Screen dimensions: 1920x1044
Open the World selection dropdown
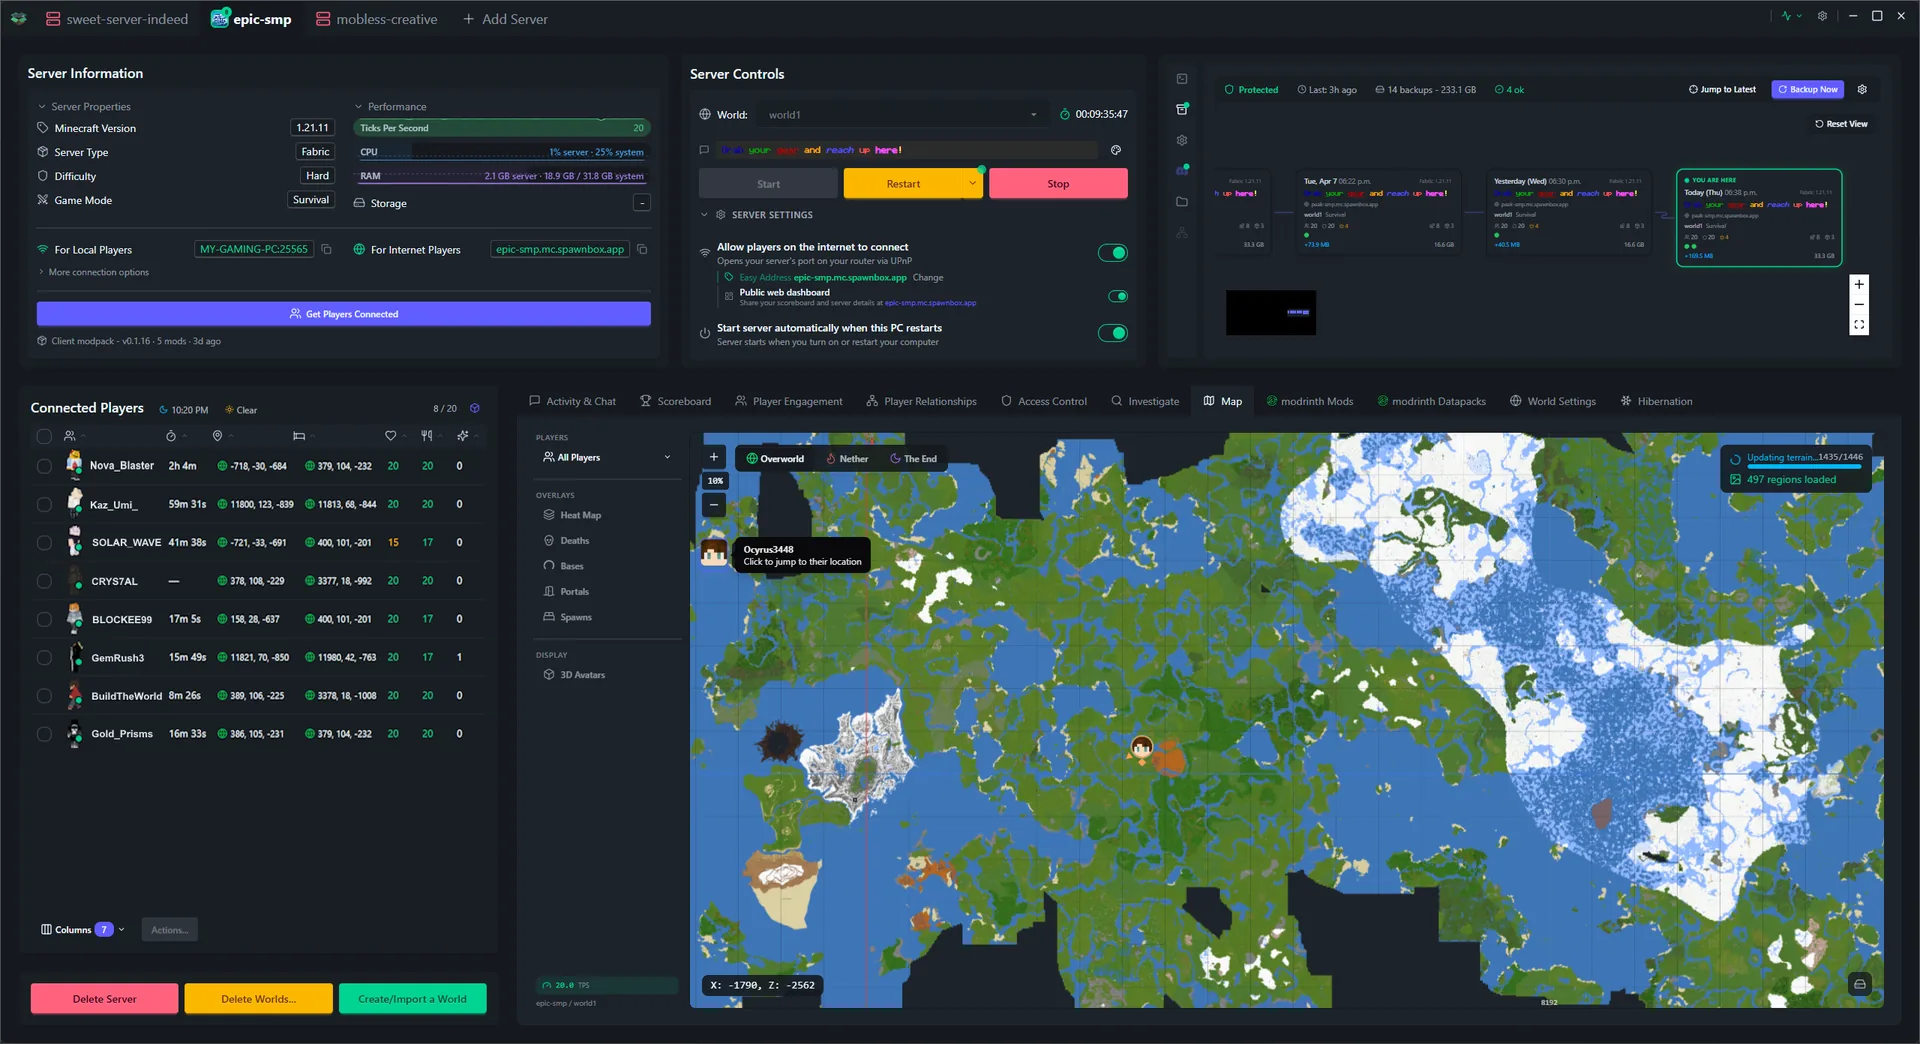tap(1033, 114)
